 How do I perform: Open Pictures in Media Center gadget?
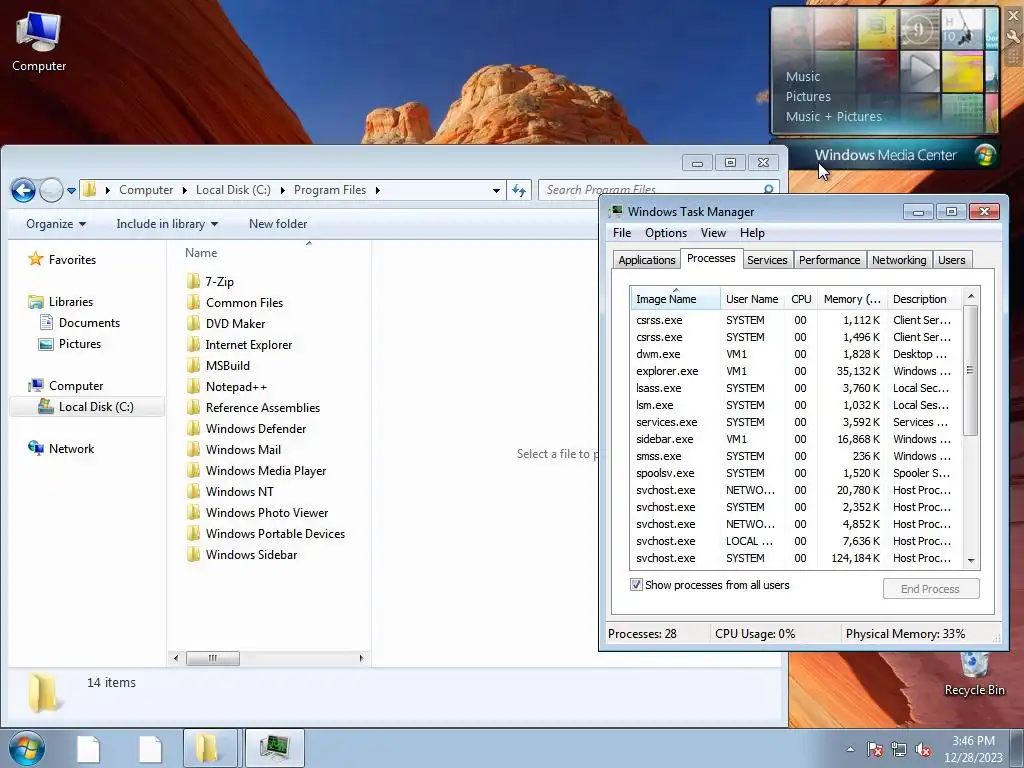[x=808, y=96]
